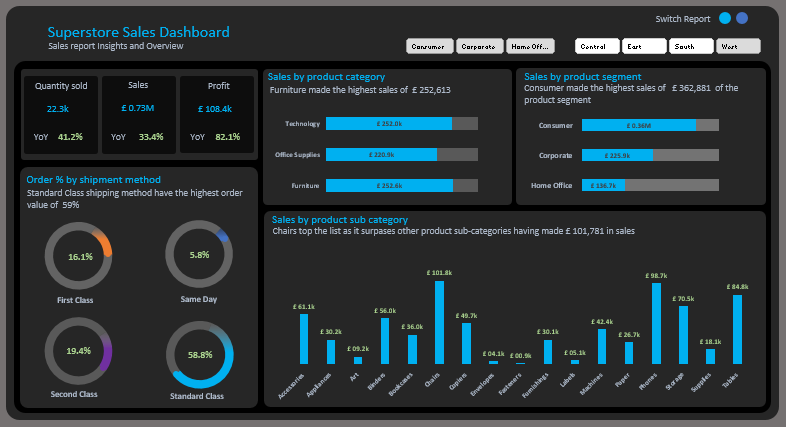The height and width of the screenshot is (427, 786).
Task: Click the Paper bar in sub category chart
Action: point(629,353)
